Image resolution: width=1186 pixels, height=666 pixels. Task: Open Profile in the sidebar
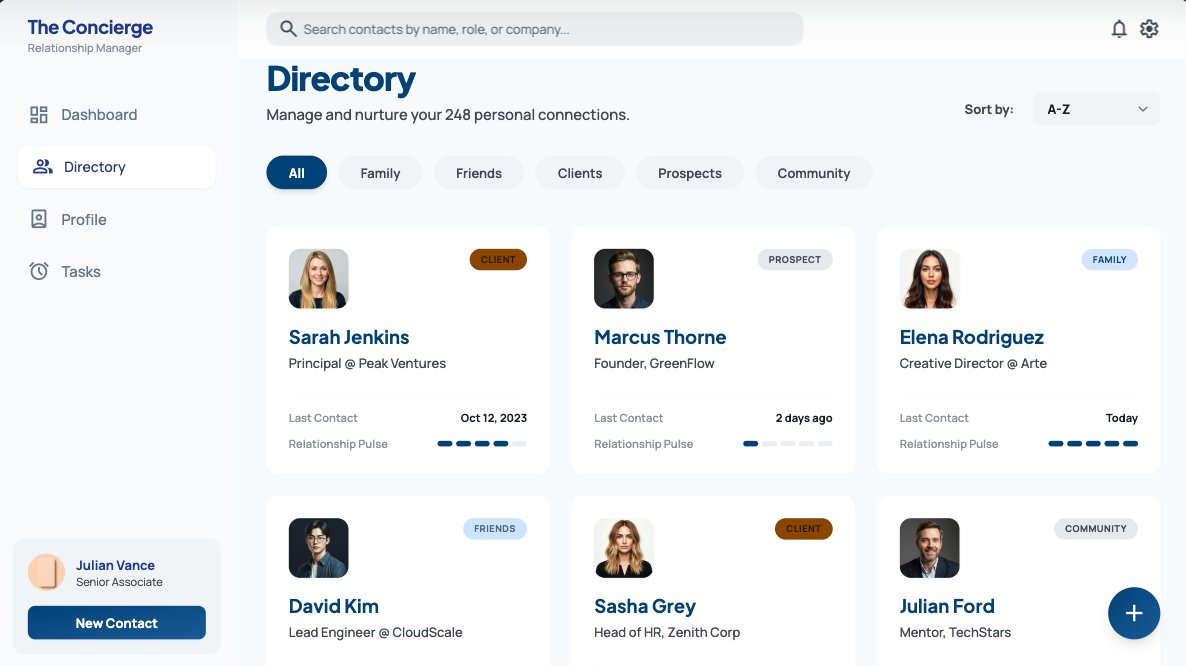[116, 219]
